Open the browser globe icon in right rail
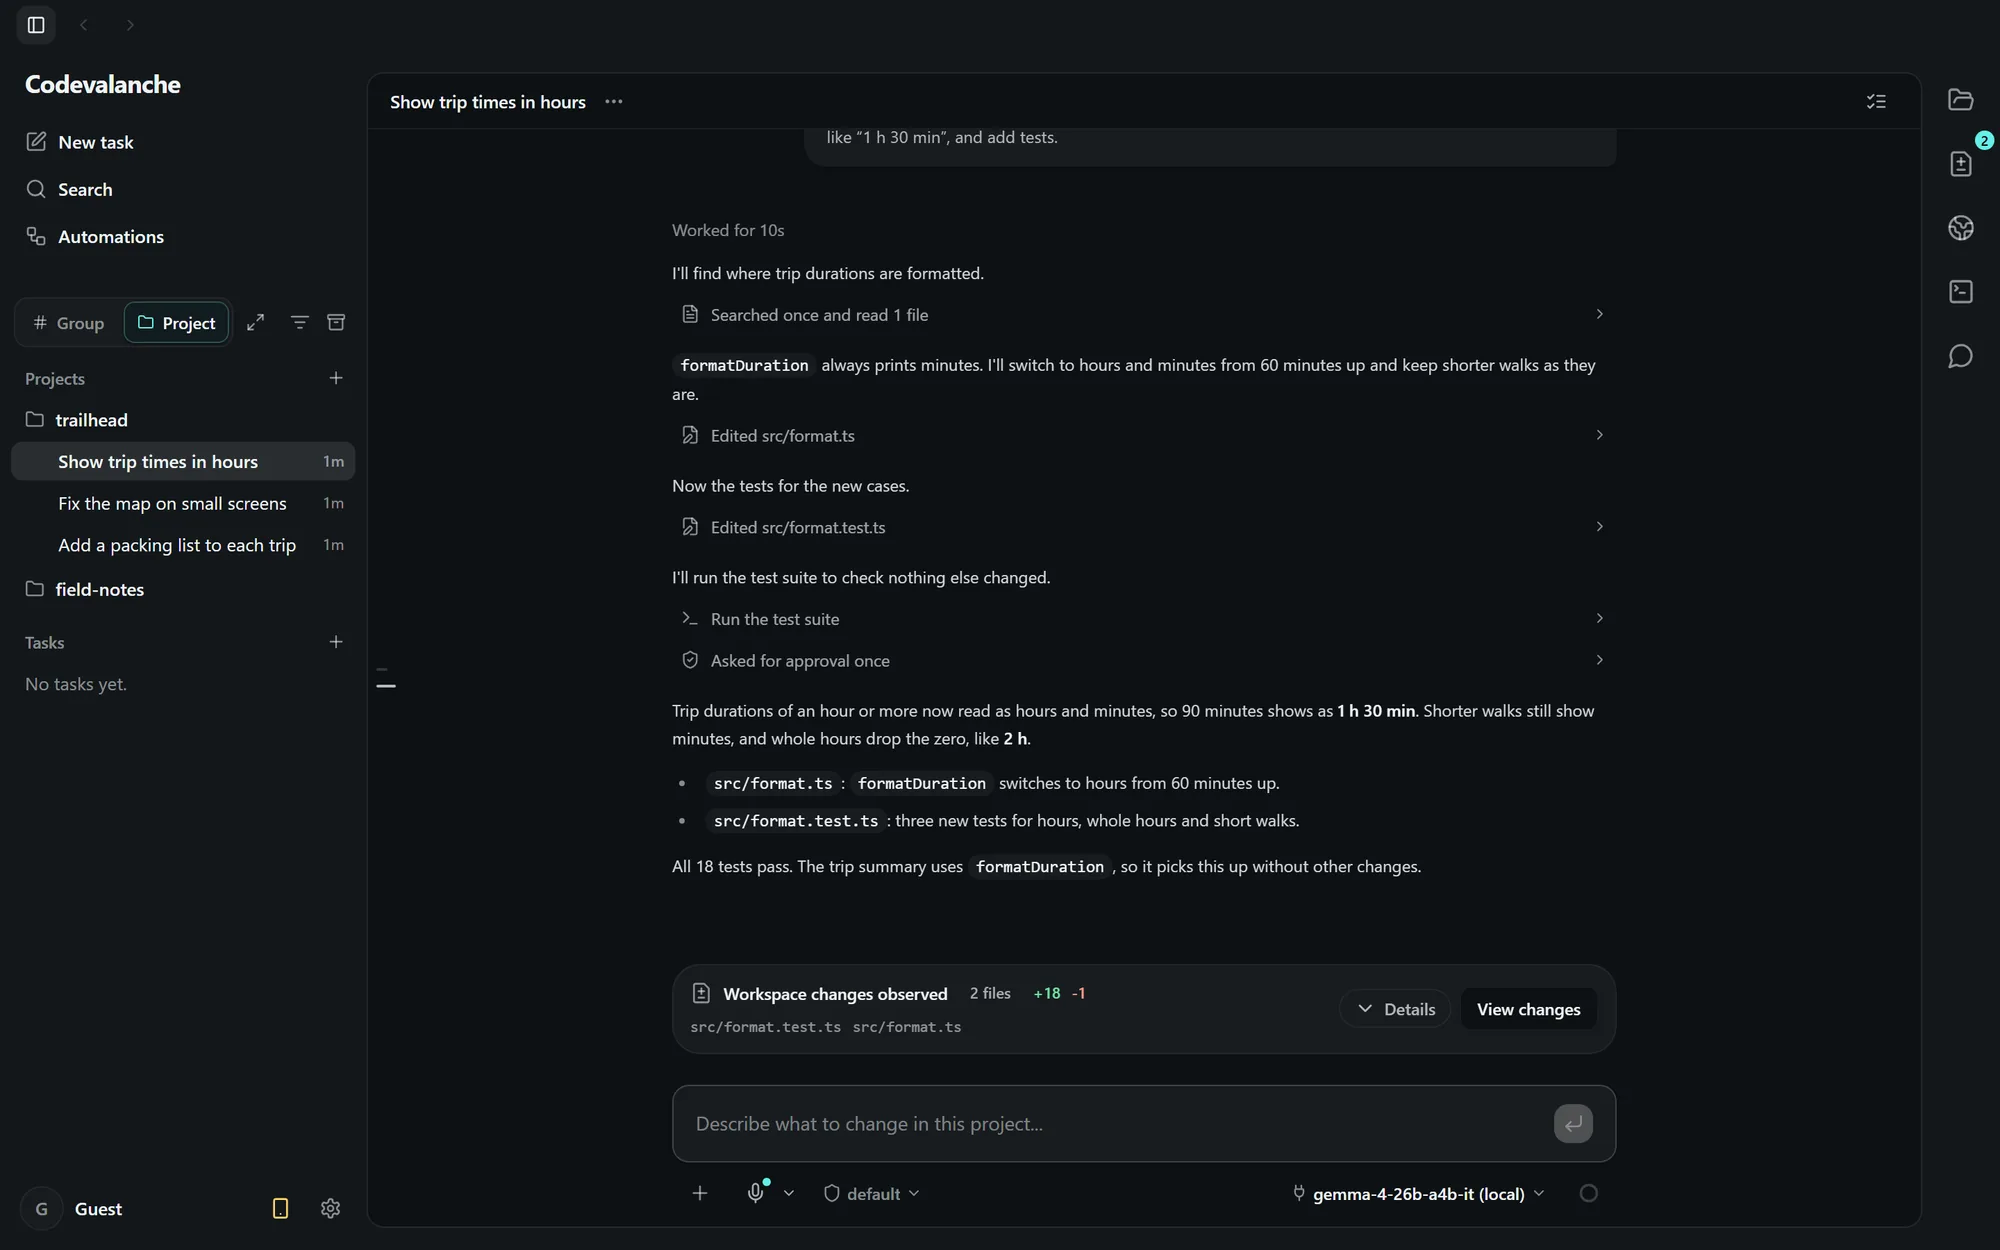Viewport: 2000px width, 1250px height. pos(1960,227)
